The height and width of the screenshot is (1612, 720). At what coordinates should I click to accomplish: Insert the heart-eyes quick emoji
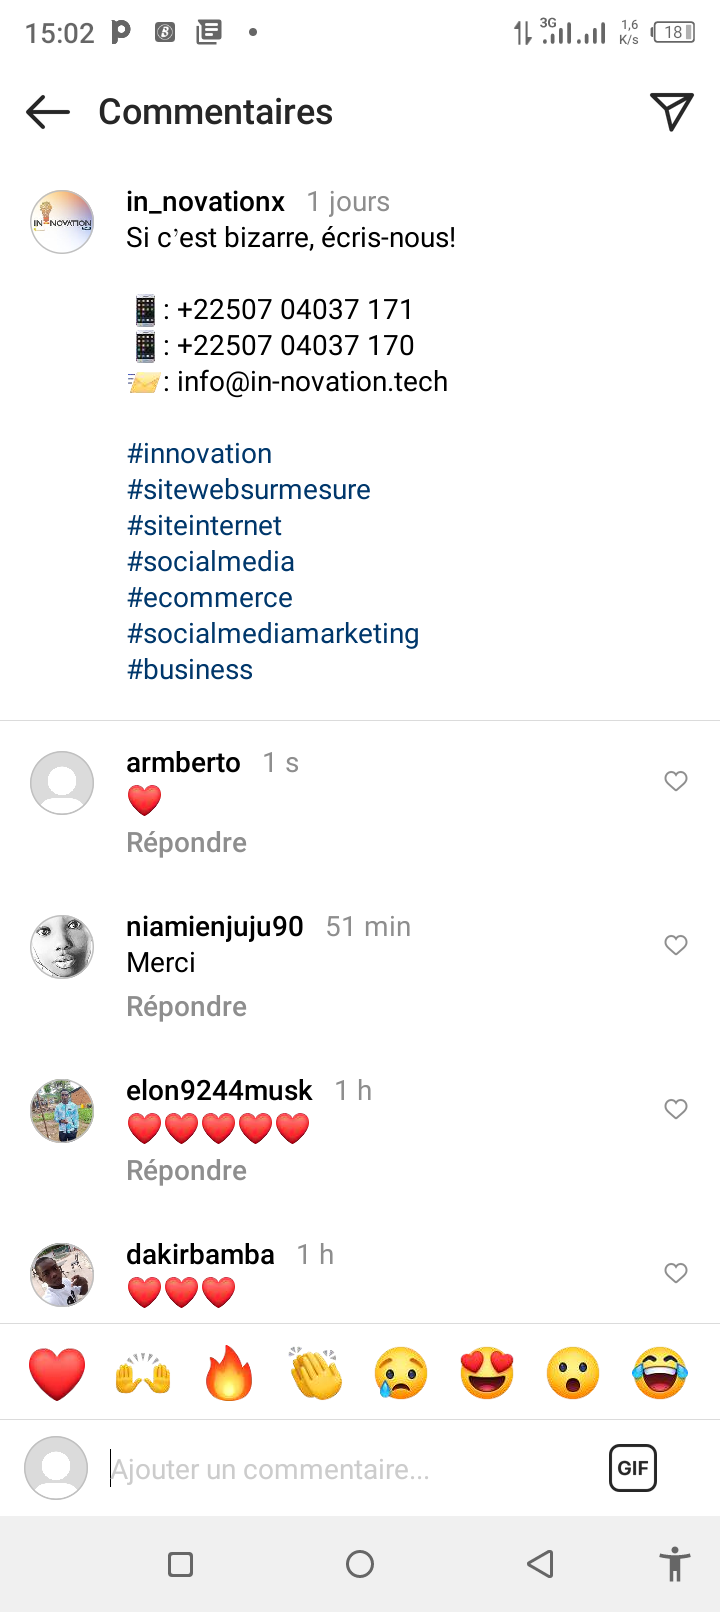487,1373
